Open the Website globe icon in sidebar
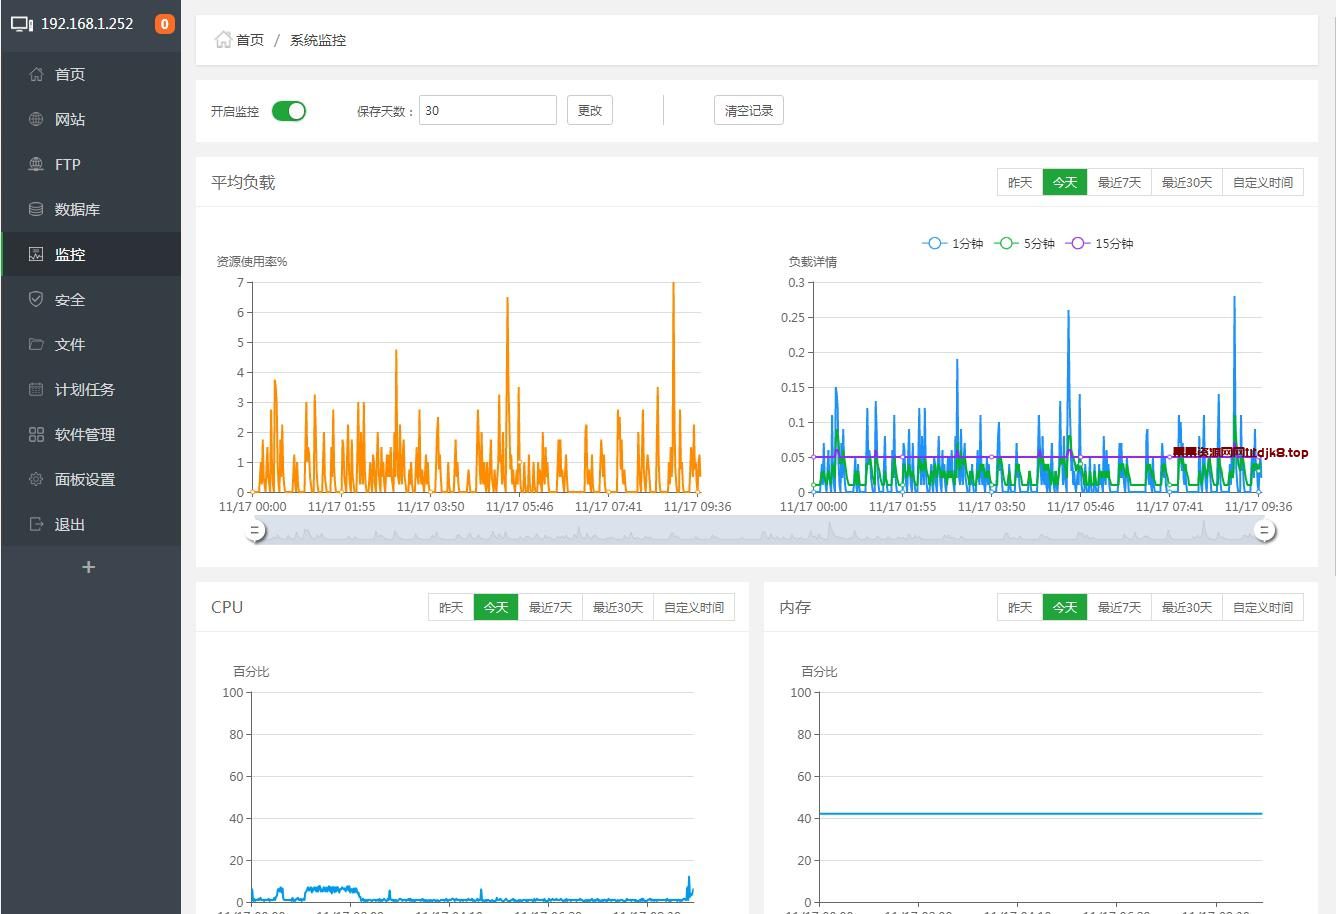Viewport: 1336px width, 914px height. click(x=36, y=119)
